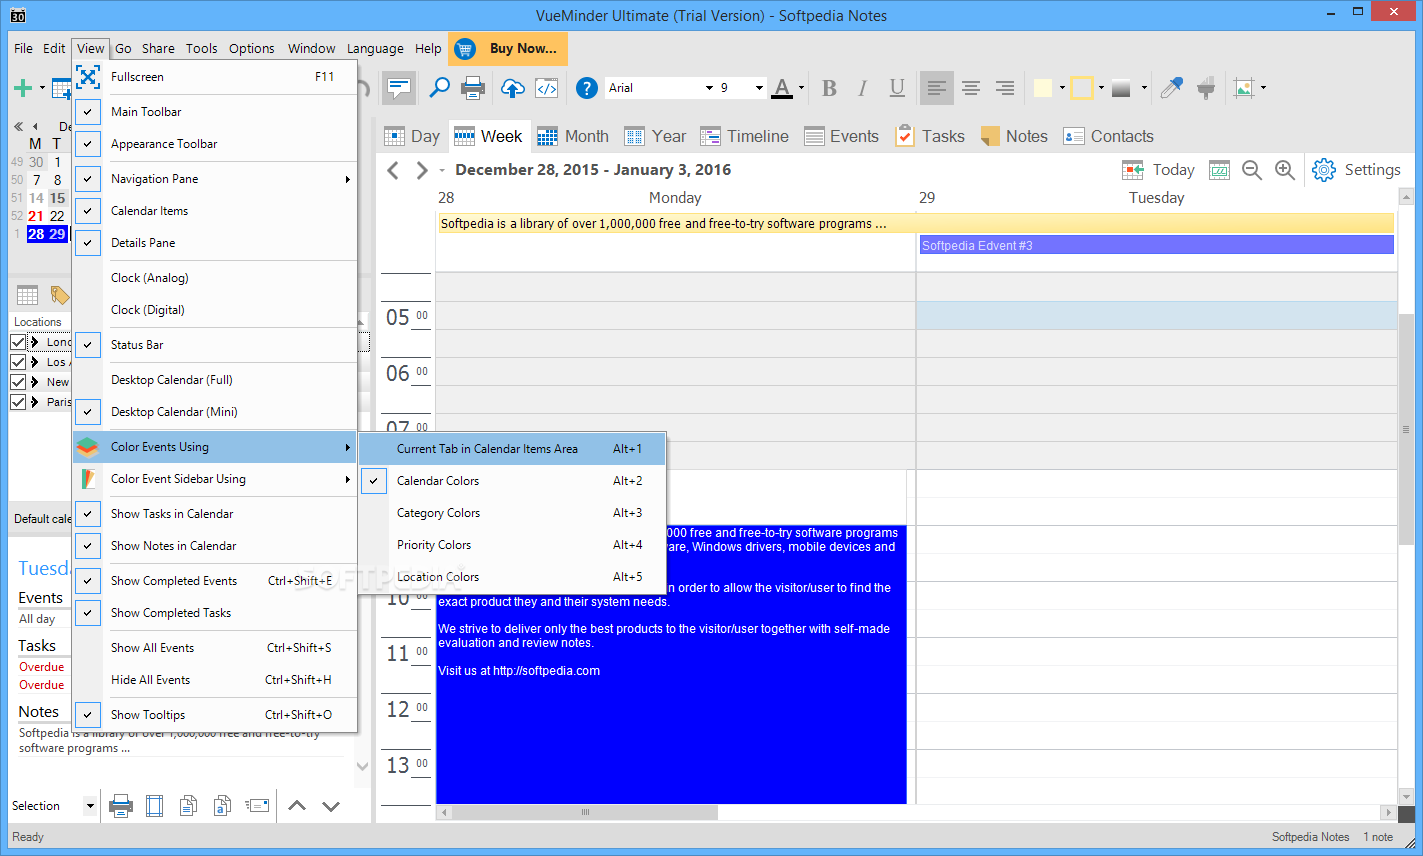The image size is (1423, 856).
Task: Open font color dropdown arrow
Action: [x=801, y=88]
